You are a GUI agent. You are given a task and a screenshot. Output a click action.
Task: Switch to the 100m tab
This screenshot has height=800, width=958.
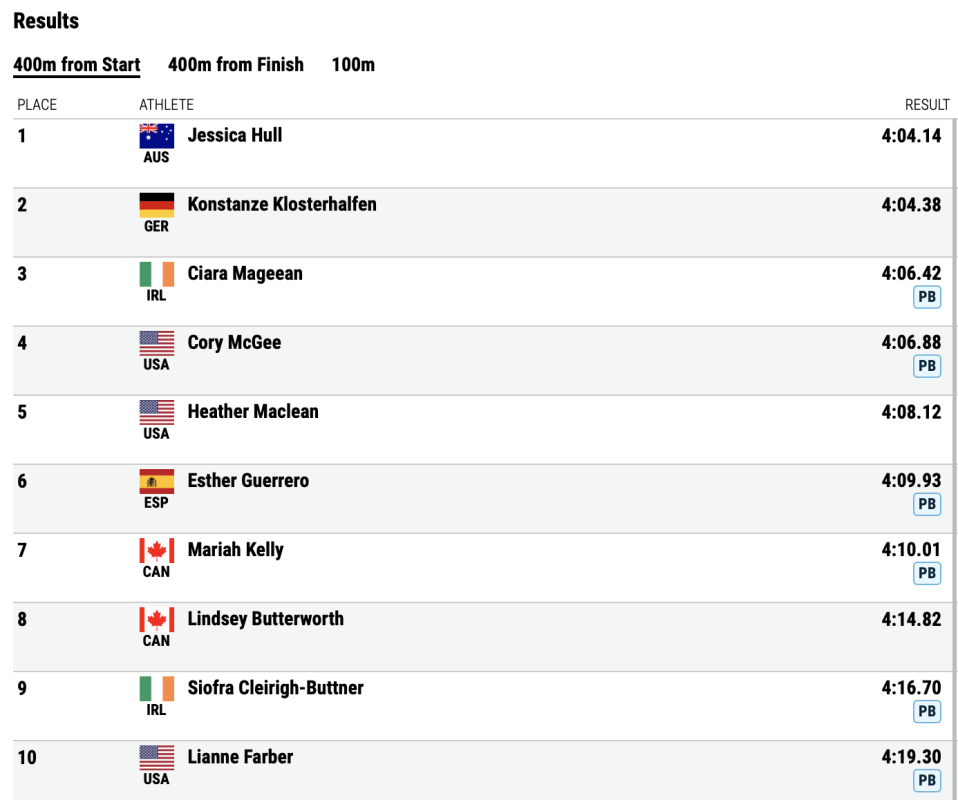pos(353,64)
